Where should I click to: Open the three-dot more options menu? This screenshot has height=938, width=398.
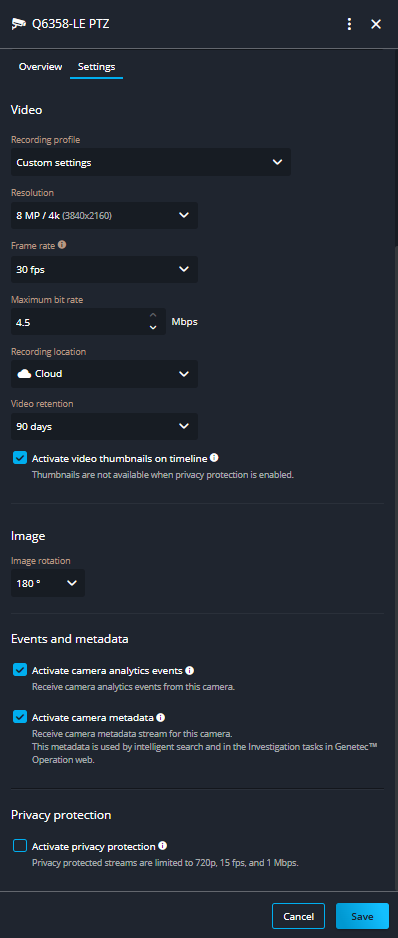(x=350, y=24)
